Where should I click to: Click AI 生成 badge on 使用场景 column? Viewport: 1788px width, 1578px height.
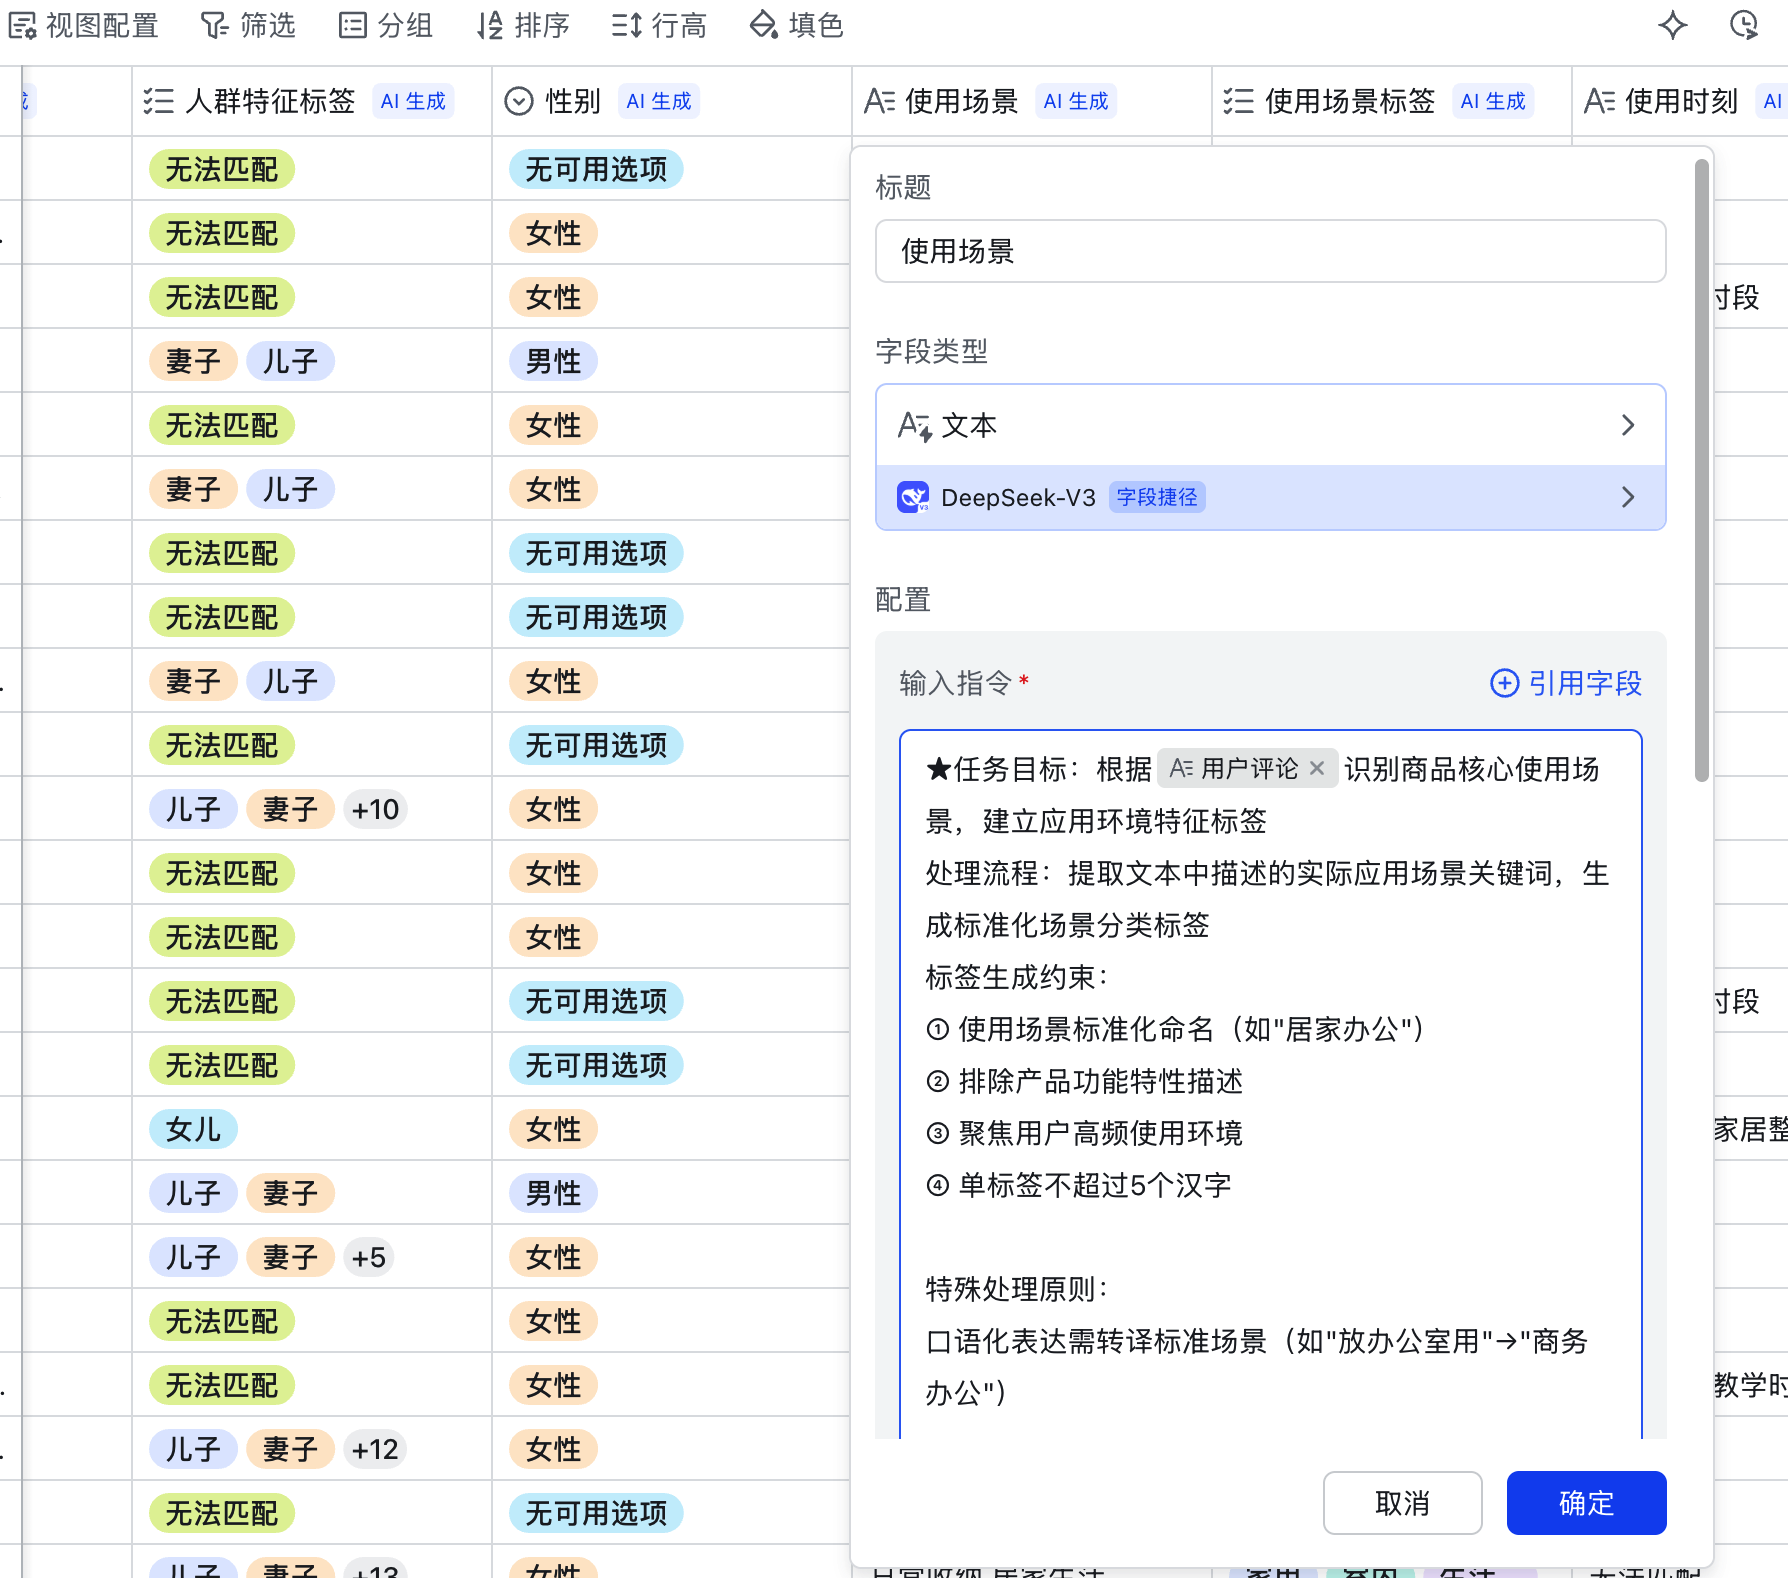click(1076, 101)
